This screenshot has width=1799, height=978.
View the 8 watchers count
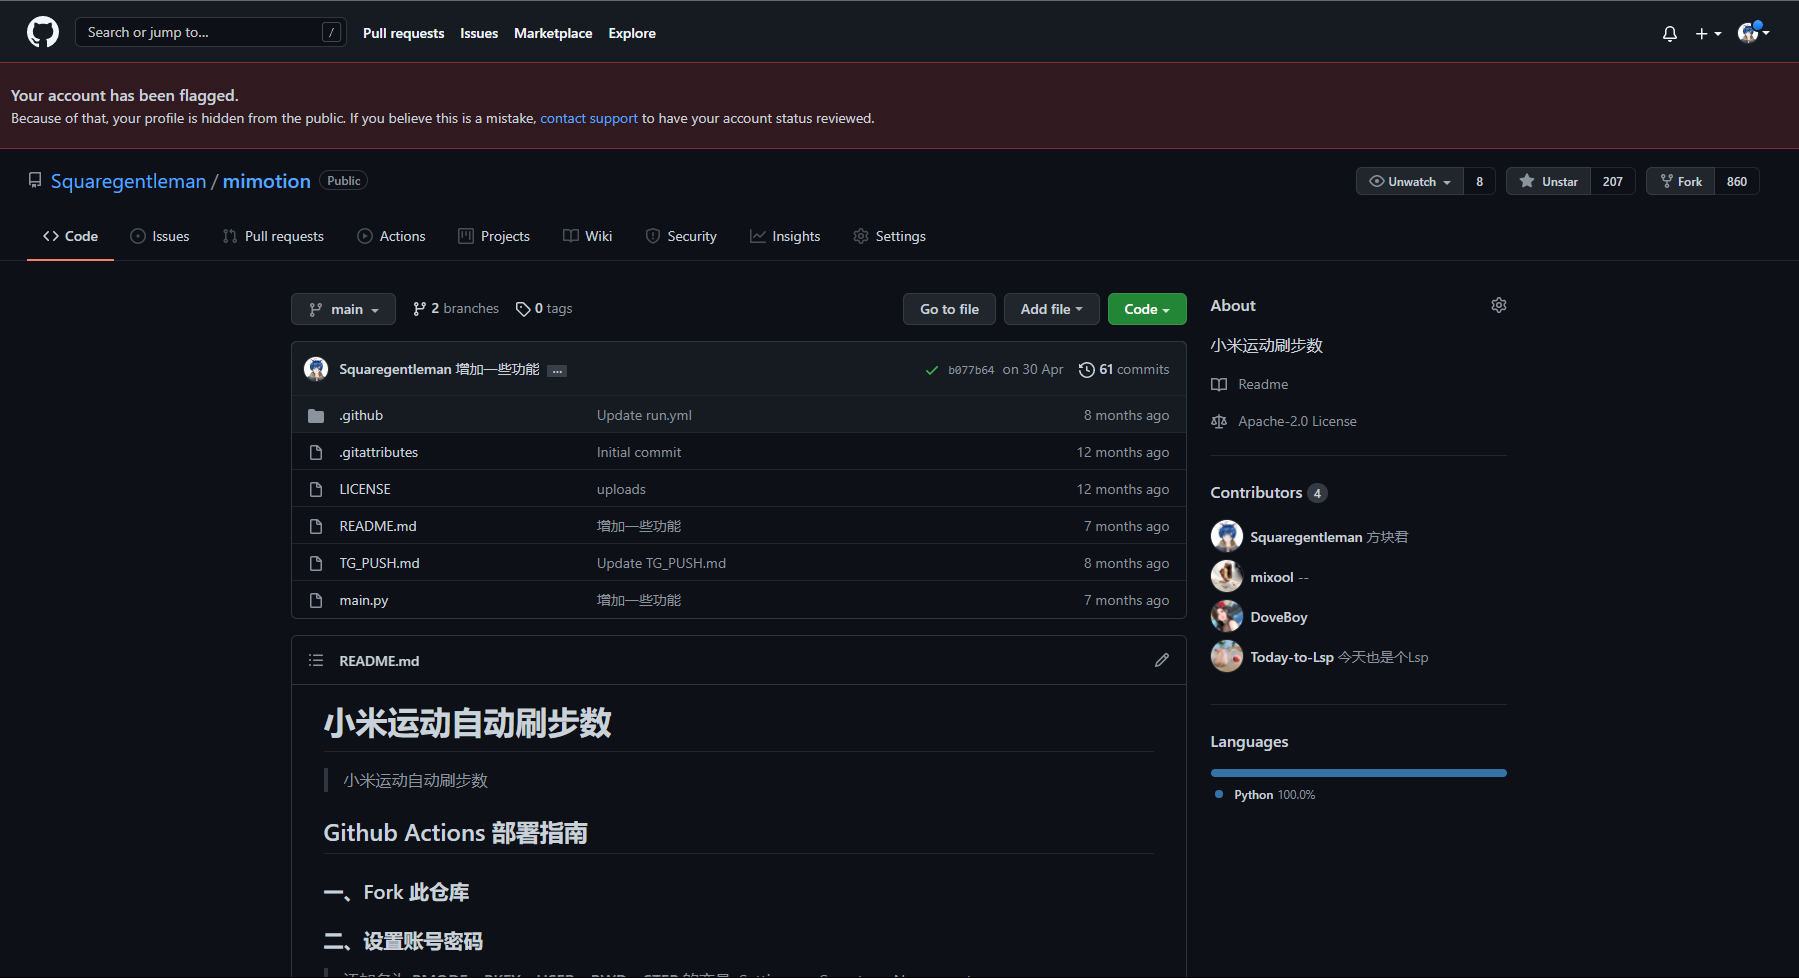coord(1480,181)
